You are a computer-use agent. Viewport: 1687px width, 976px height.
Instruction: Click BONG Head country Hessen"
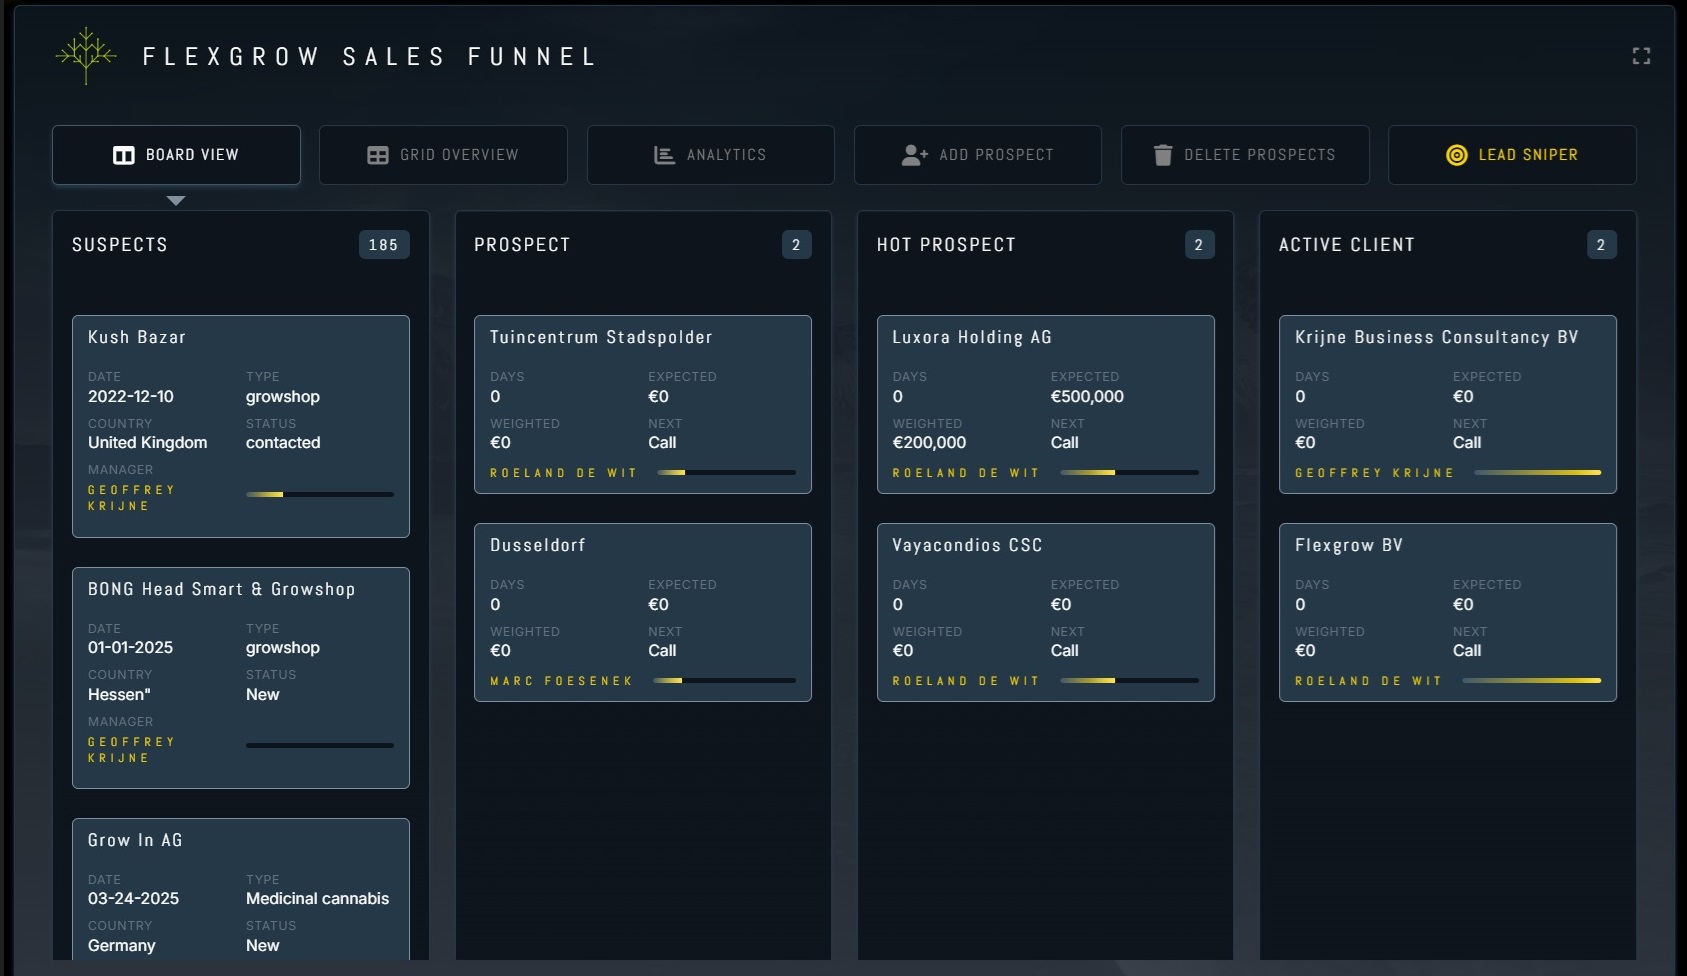pos(119,694)
